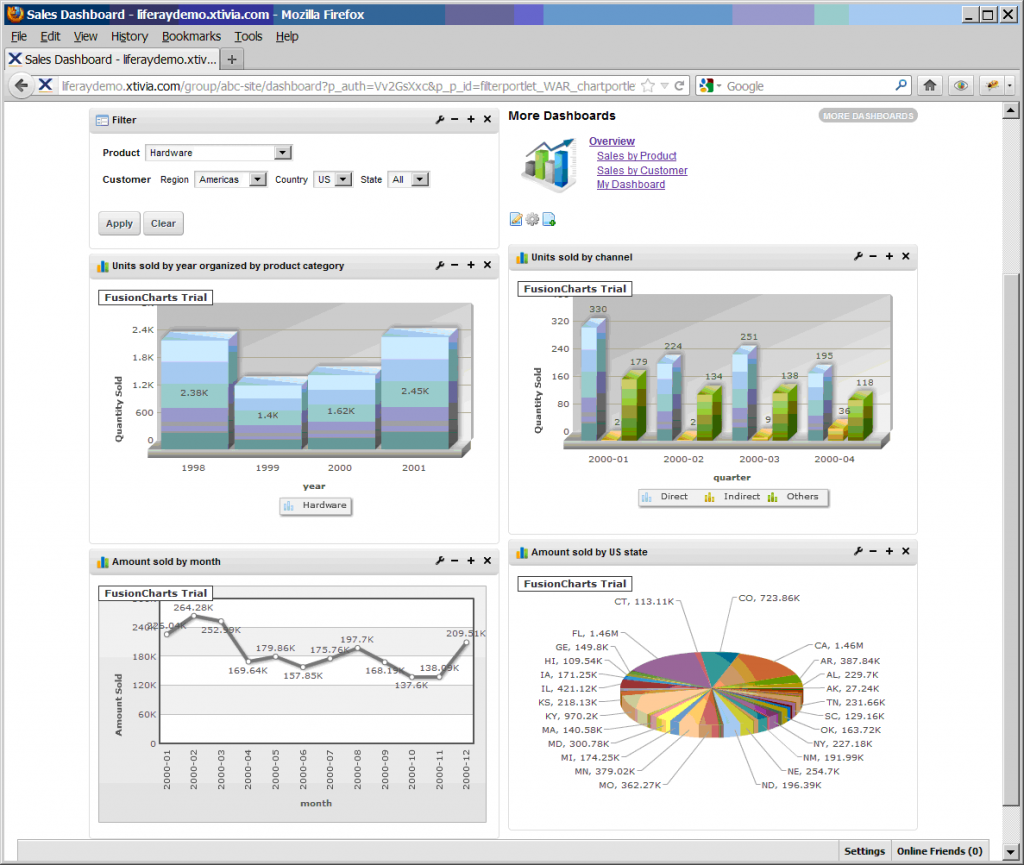
Task: Maximize the Amount sold by US state portlet
Action: click(x=890, y=551)
